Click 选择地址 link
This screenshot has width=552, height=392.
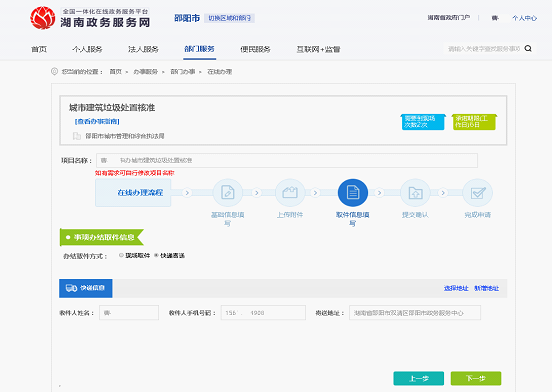point(456,288)
